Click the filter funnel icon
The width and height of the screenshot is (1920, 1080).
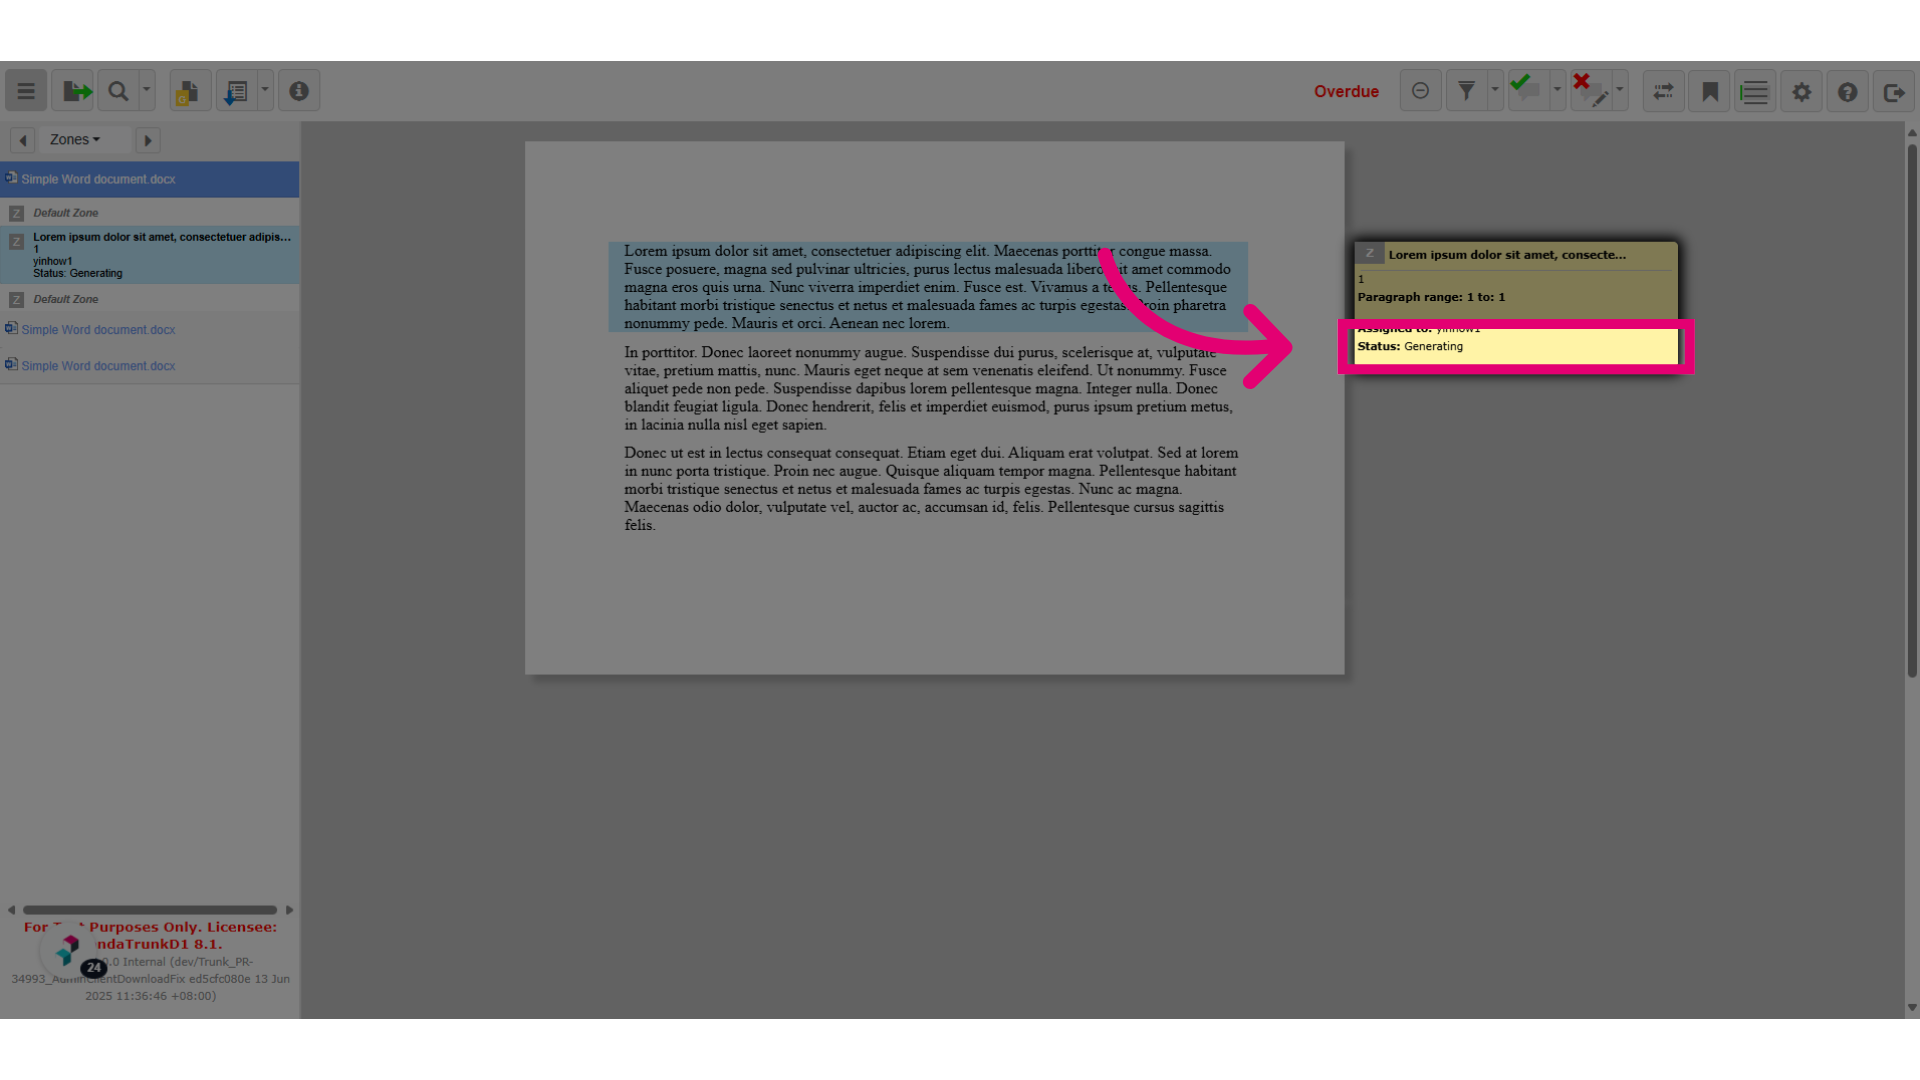click(x=1466, y=91)
